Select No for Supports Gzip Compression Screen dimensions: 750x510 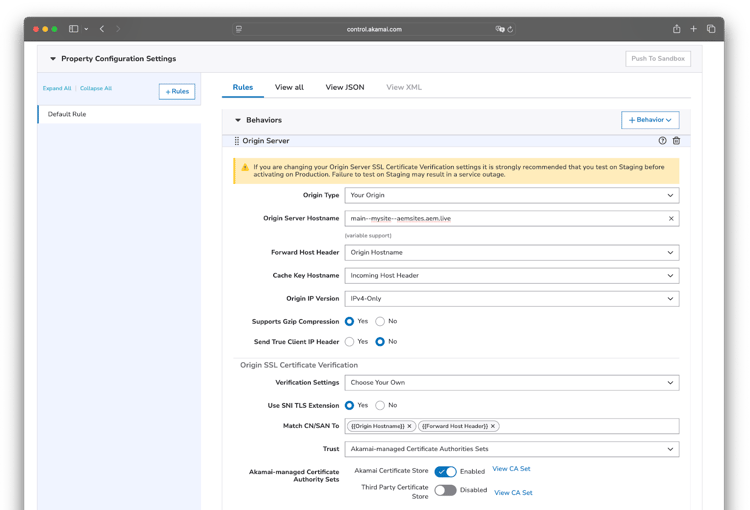tap(380, 322)
